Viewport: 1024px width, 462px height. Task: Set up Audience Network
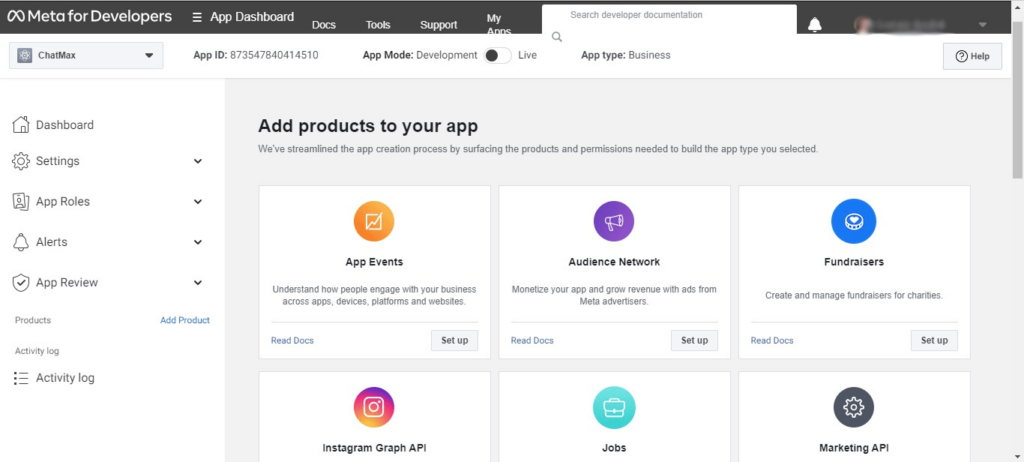(694, 340)
